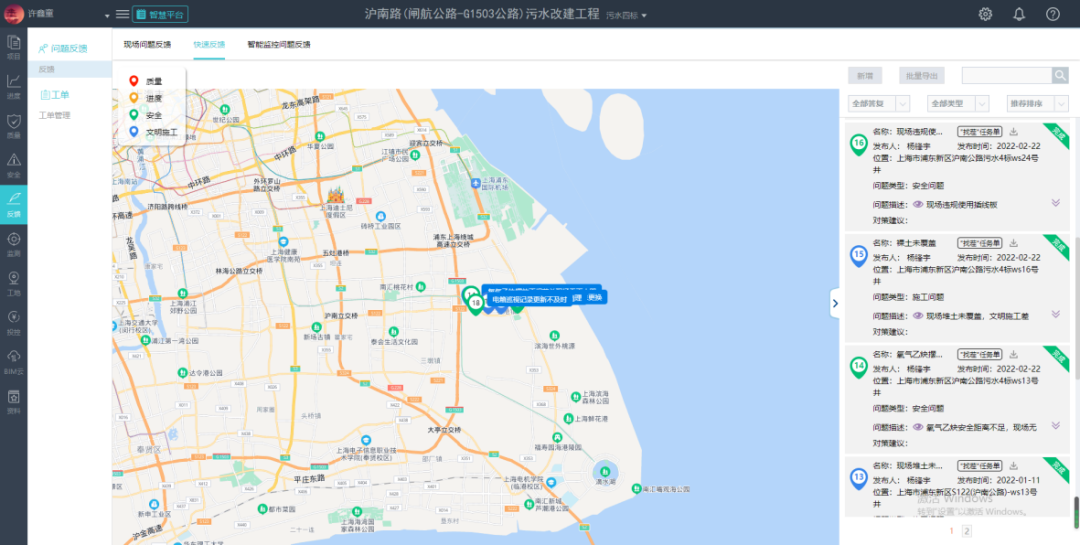Click green location pin numbered 16
The height and width of the screenshot is (545, 1080).
858,145
